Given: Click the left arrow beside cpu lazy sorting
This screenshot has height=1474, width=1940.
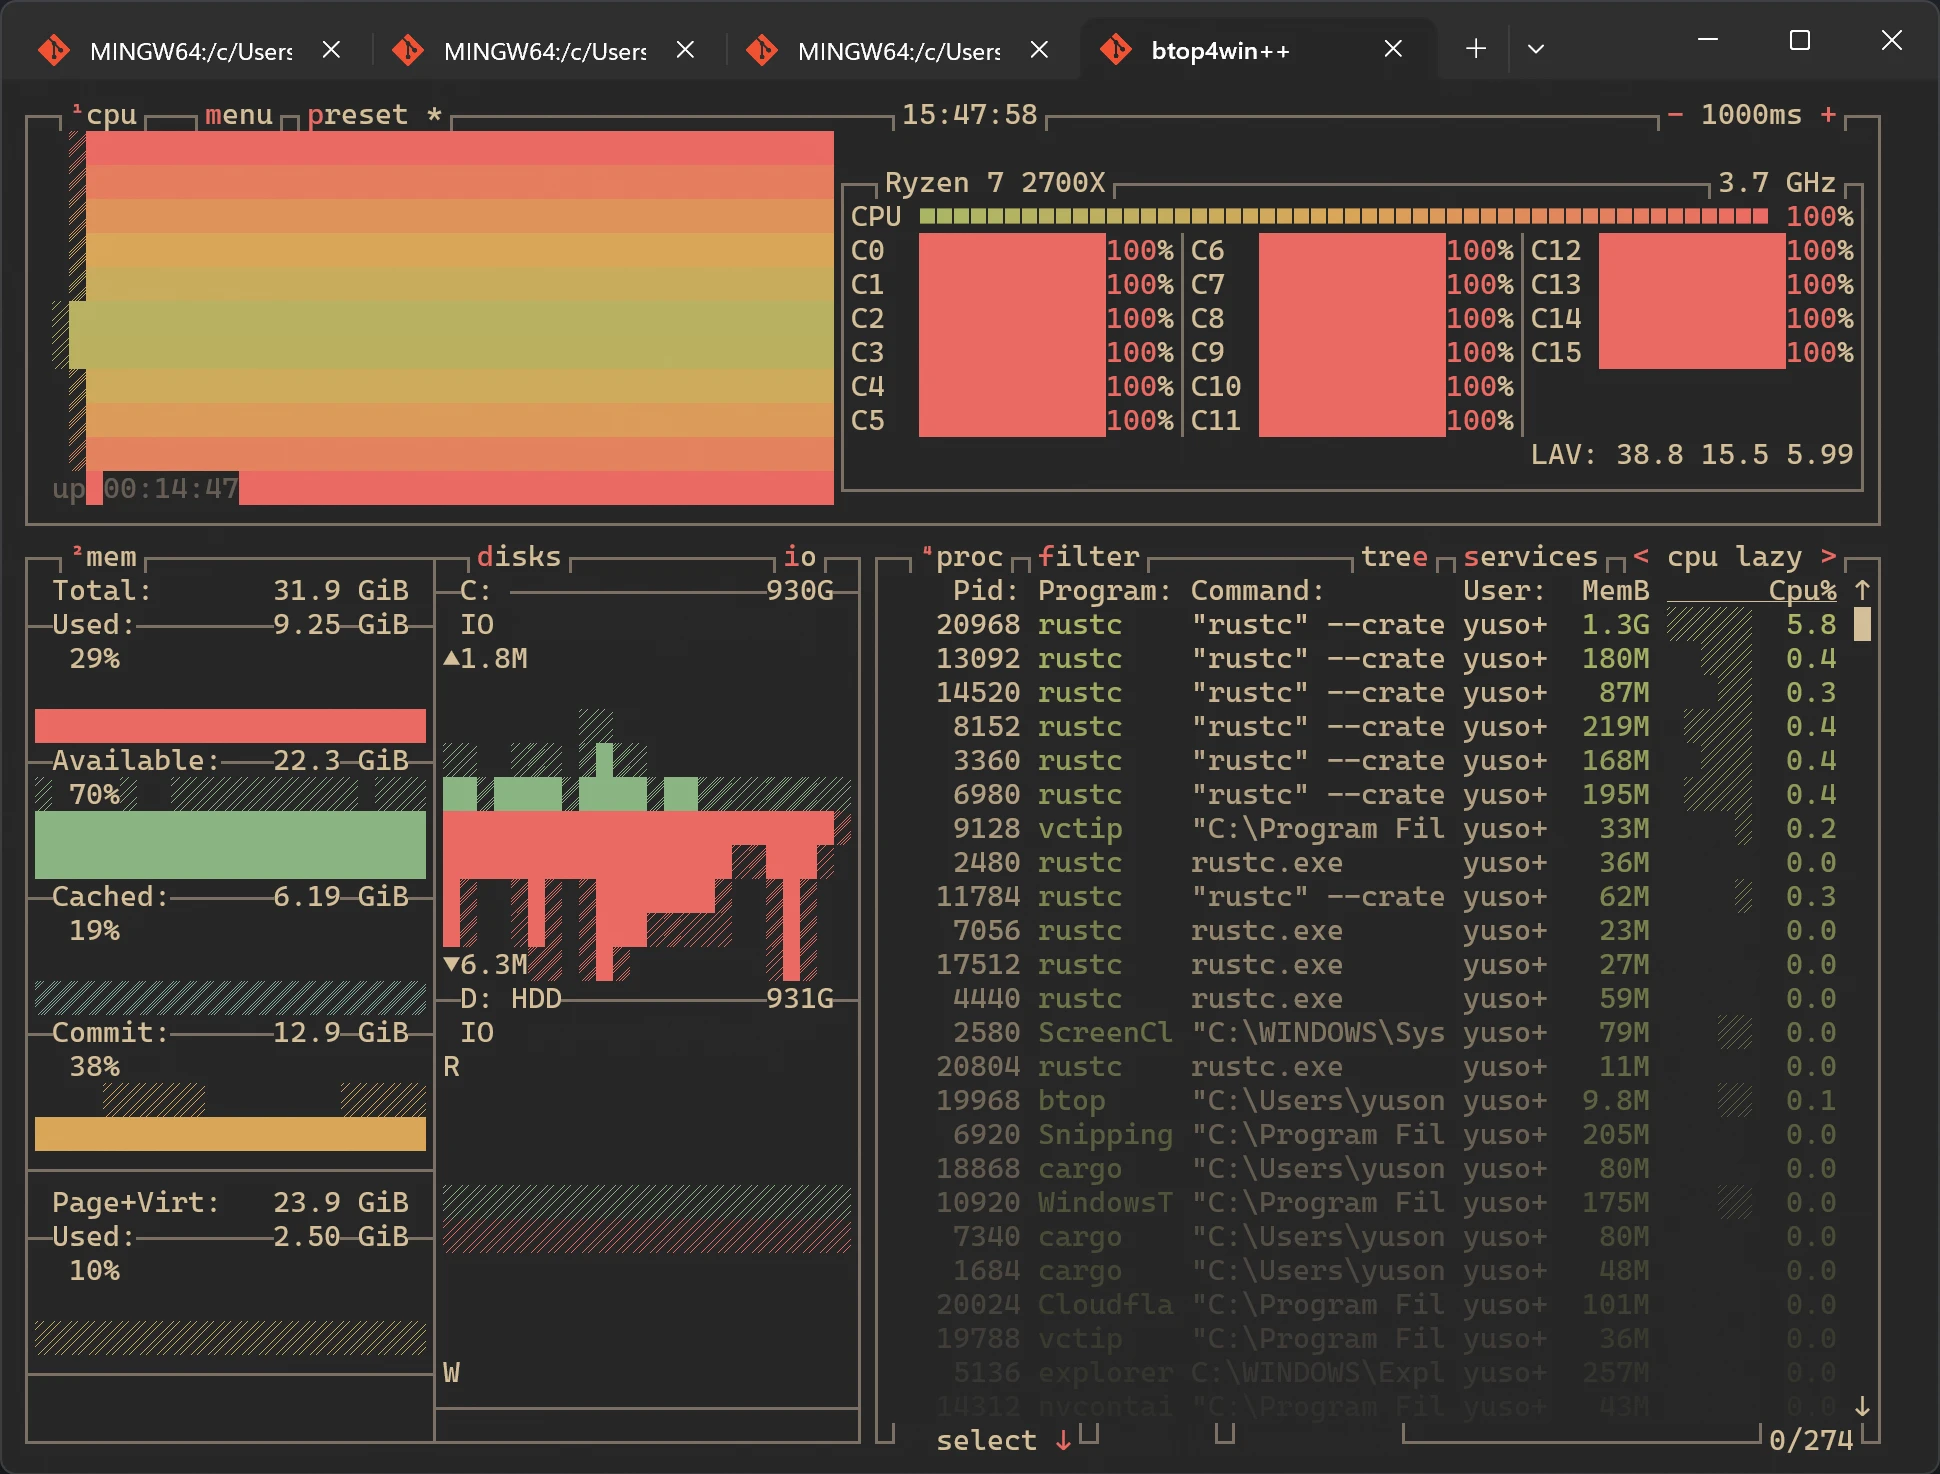Looking at the screenshot, I should point(1641,556).
